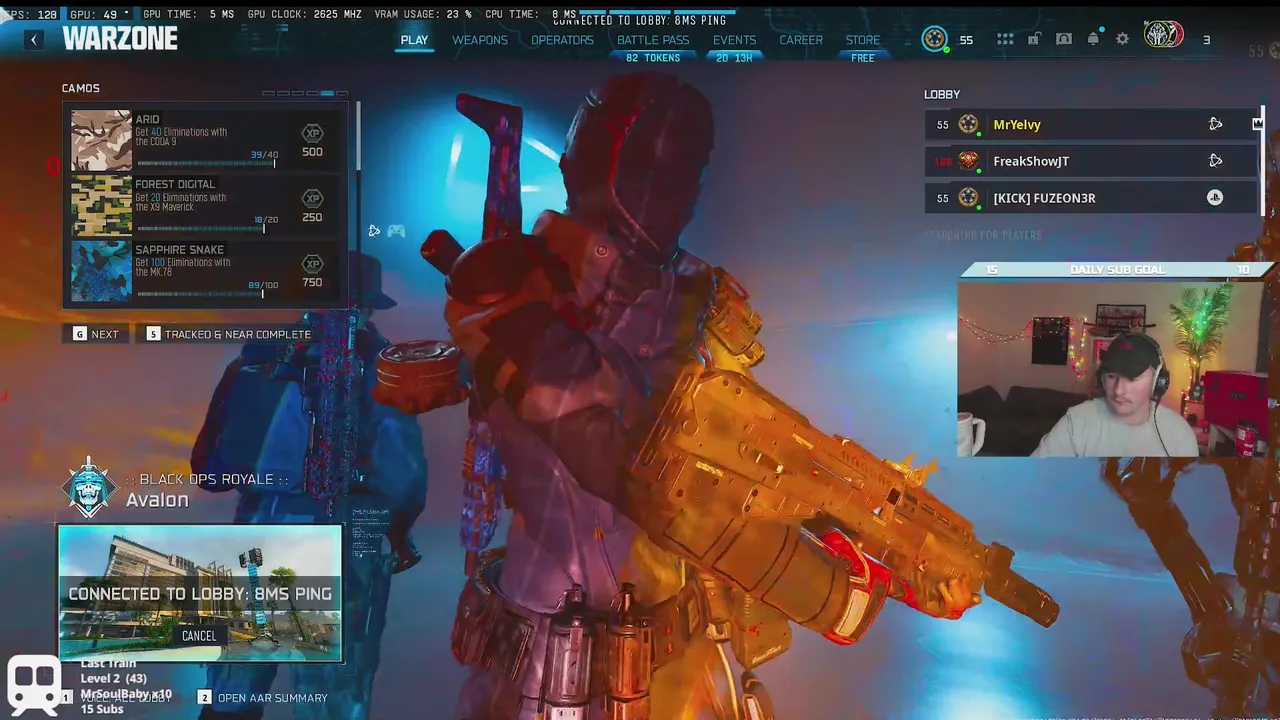
Task: Click the FREE label under Store
Action: [x=863, y=58]
